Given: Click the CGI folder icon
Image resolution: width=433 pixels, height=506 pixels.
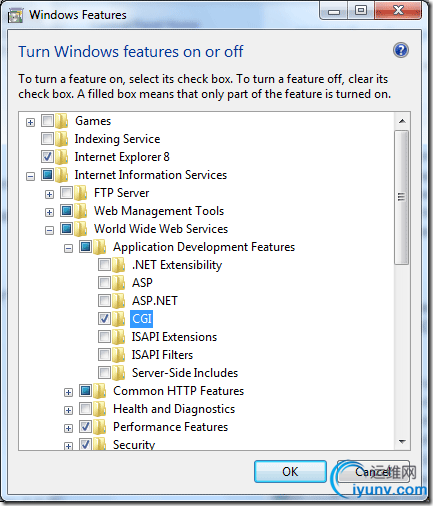Looking at the screenshot, I should coord(119,319).
